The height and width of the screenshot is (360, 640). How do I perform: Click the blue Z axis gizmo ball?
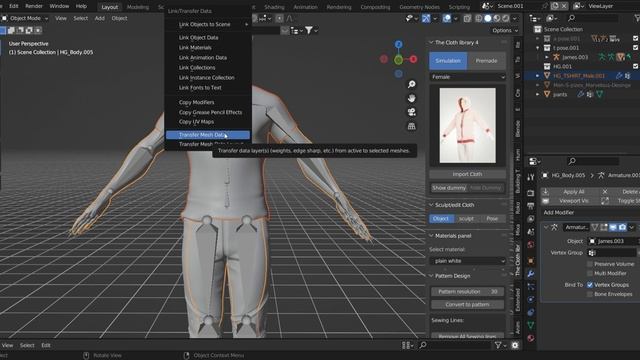pyautogui.click(x=398, y=44)
